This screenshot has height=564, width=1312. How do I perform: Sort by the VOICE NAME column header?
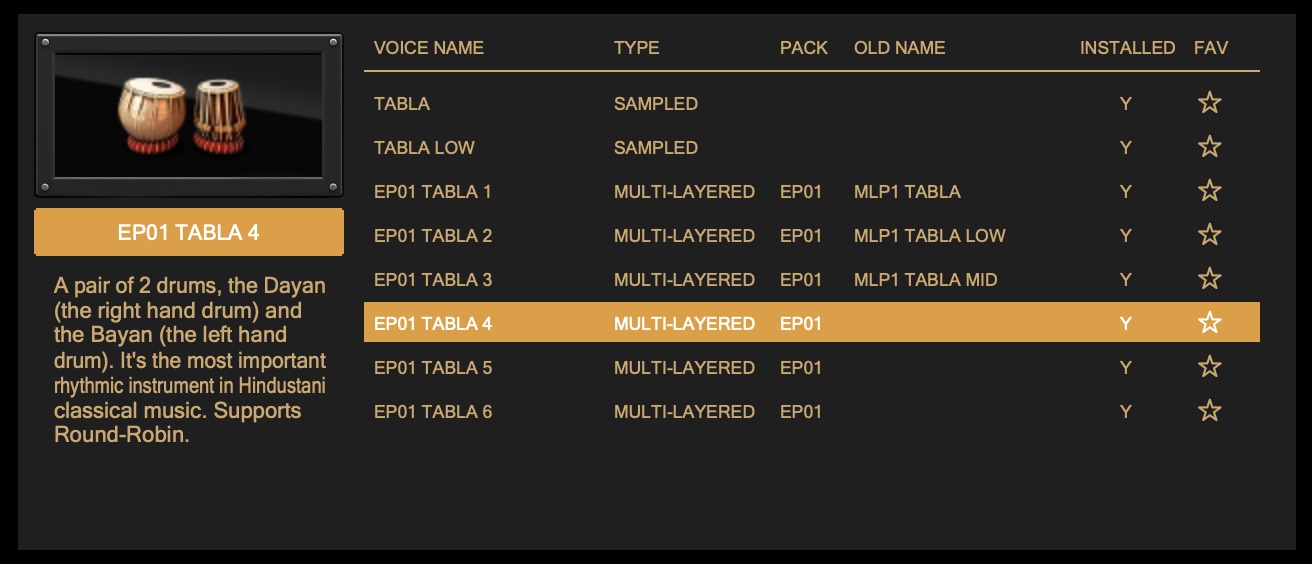coord(428,48)
